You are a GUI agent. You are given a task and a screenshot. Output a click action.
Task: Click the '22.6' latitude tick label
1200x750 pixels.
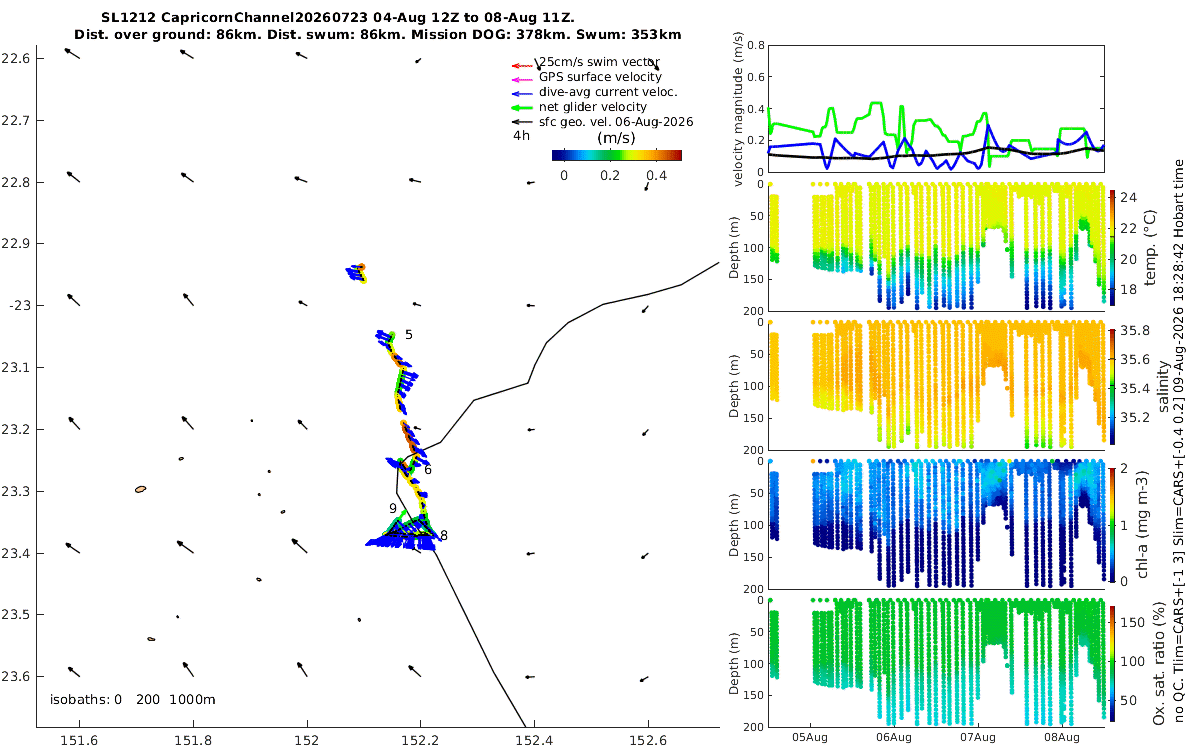click(16, 59)
